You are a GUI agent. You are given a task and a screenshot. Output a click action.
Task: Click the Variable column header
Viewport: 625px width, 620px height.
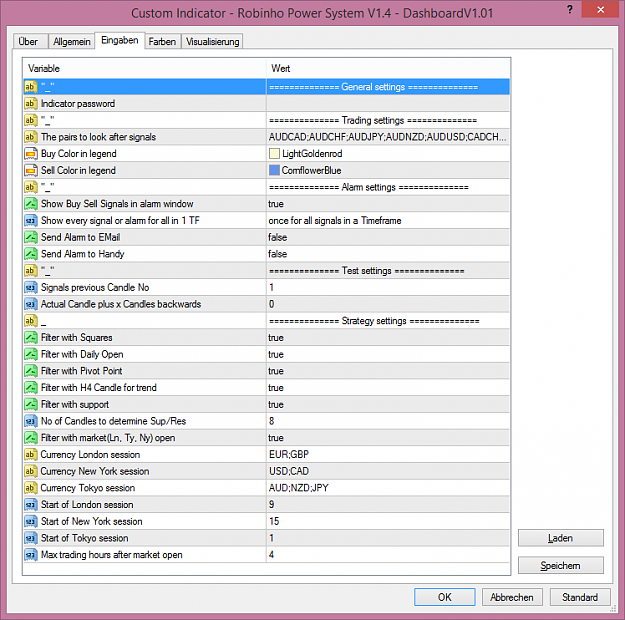coord(144,69)
